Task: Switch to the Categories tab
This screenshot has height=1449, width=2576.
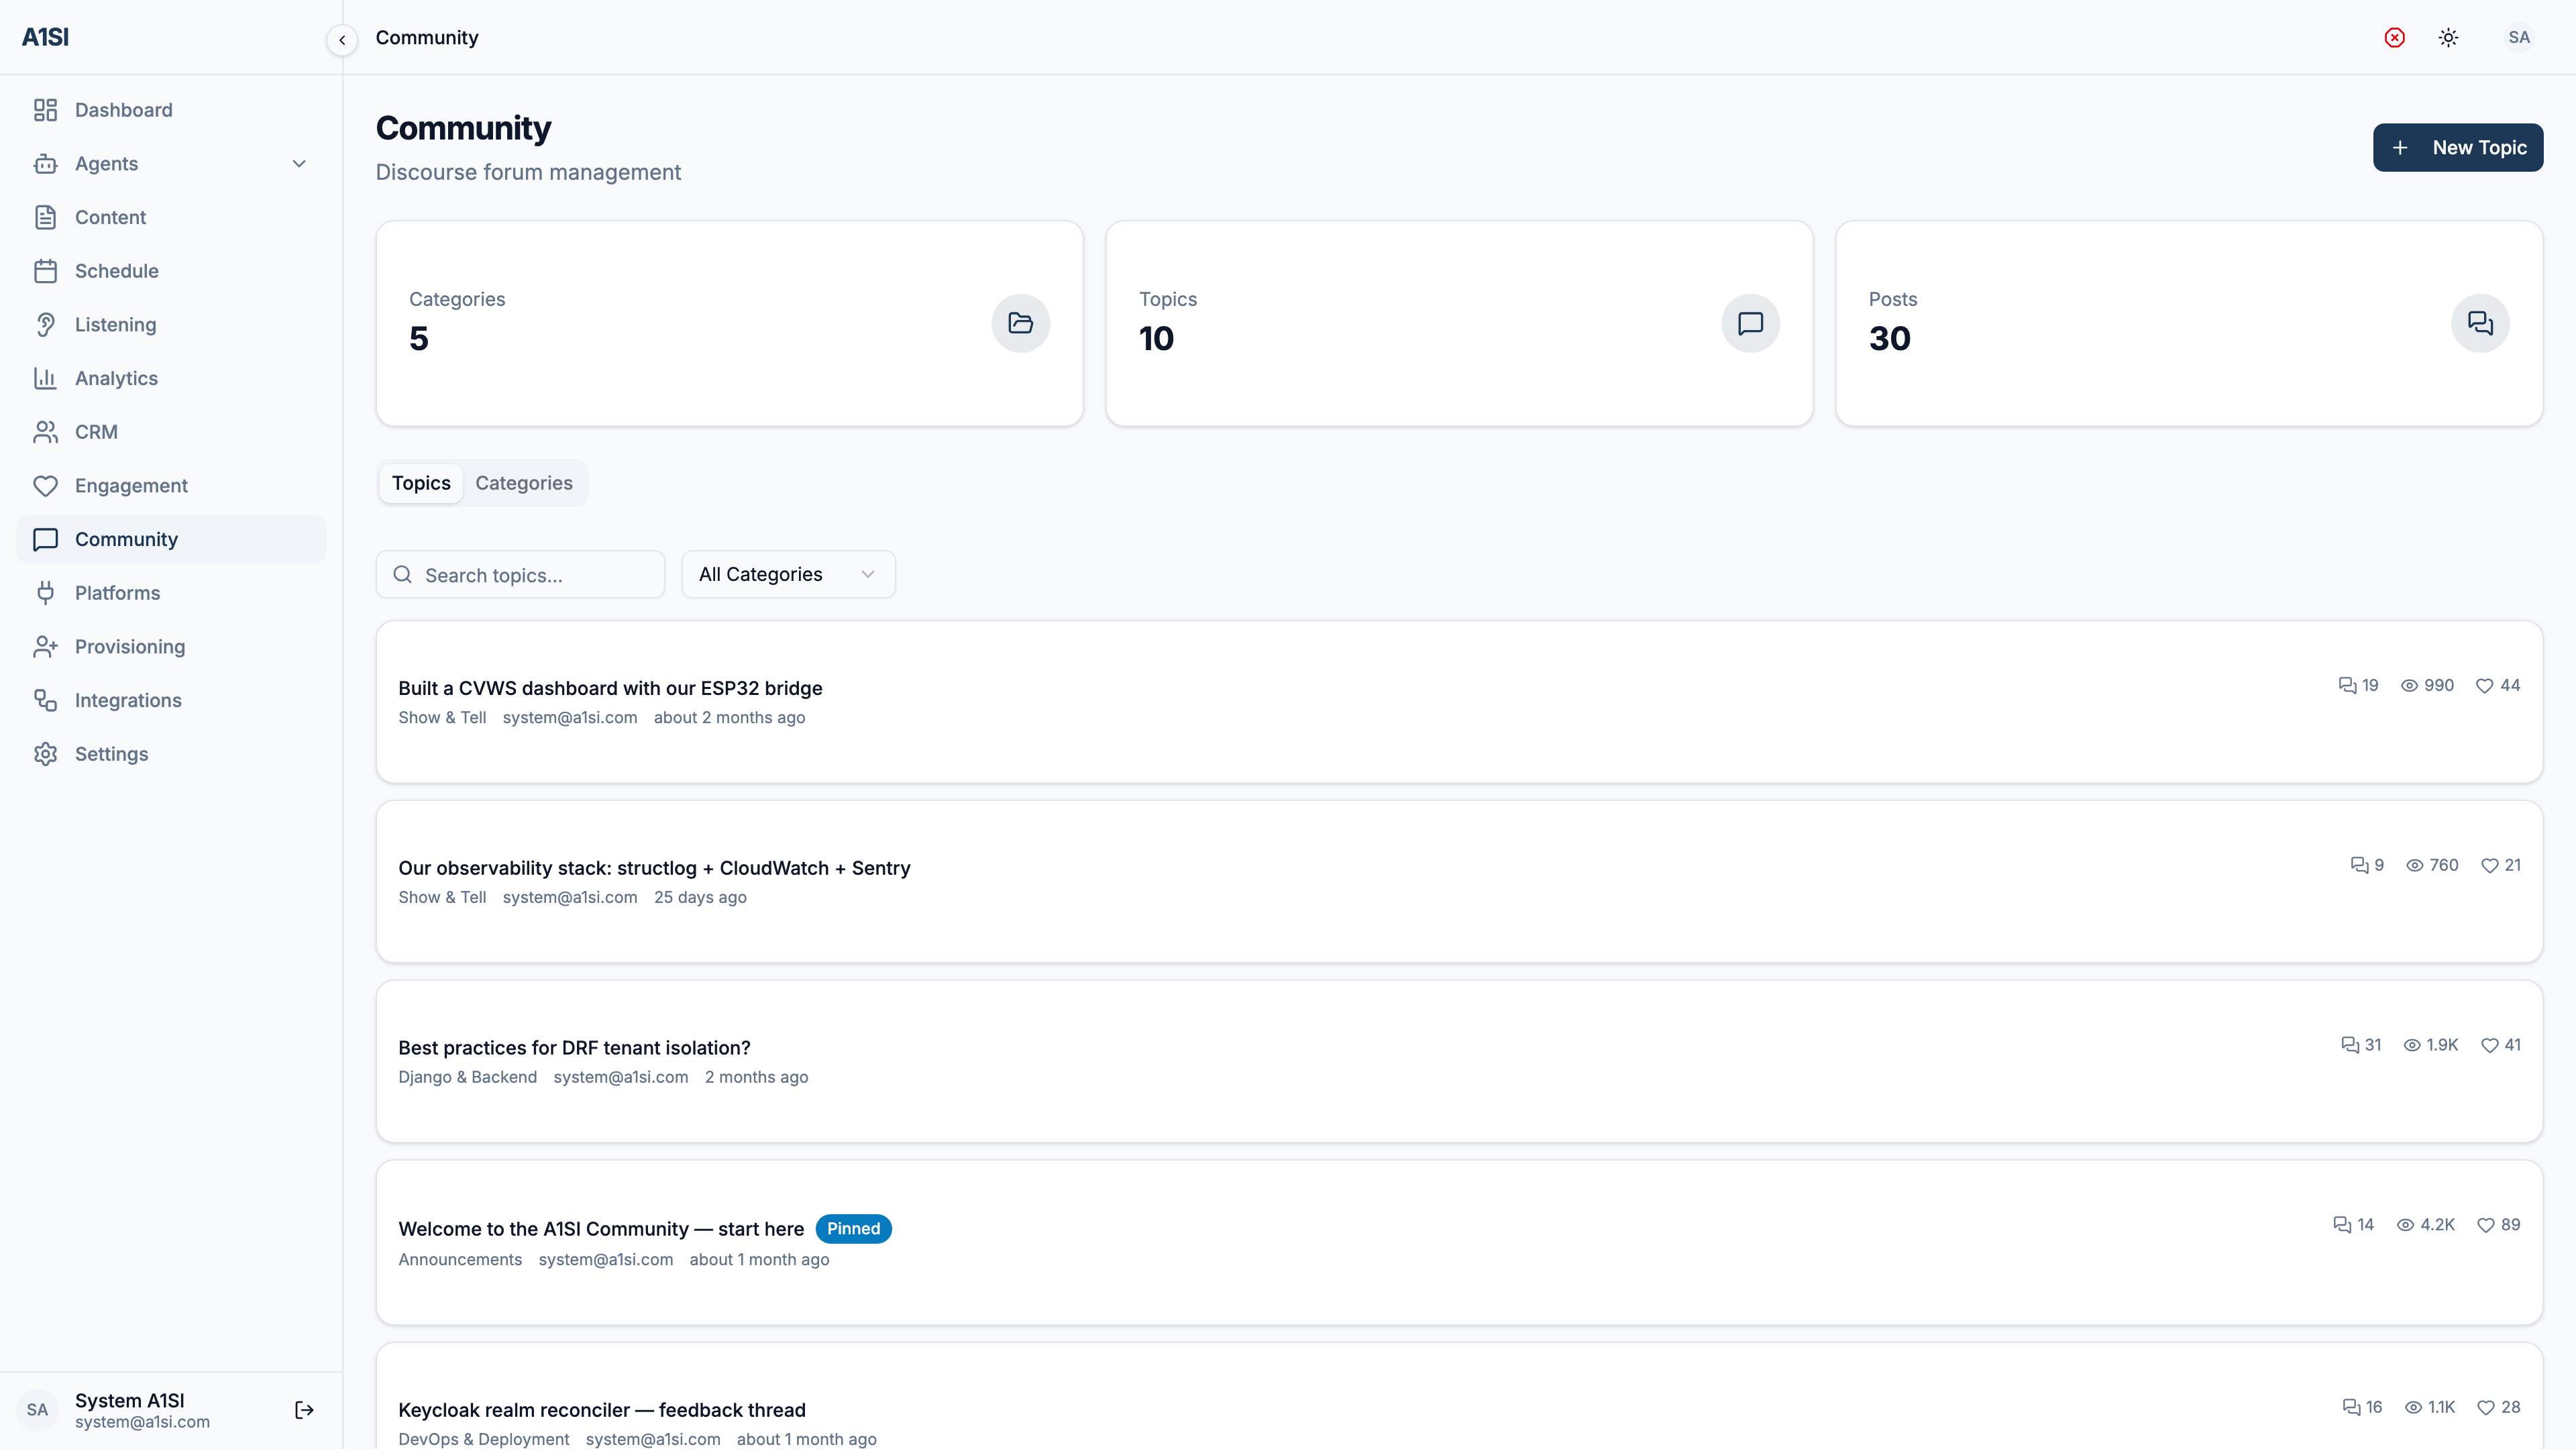Action: point(524,483)
